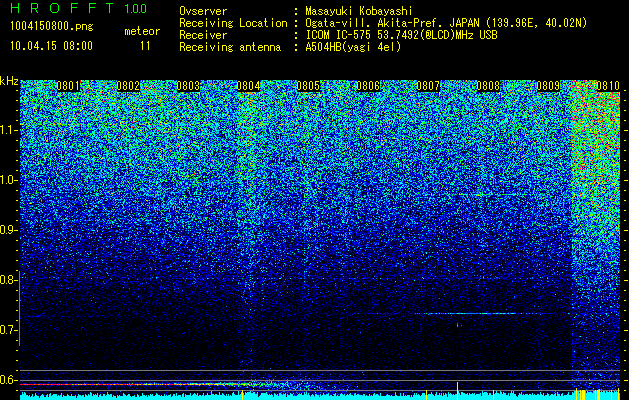
Task: Click the 0805 time marker
Action: pyautogui.click(x=308, y=86)
